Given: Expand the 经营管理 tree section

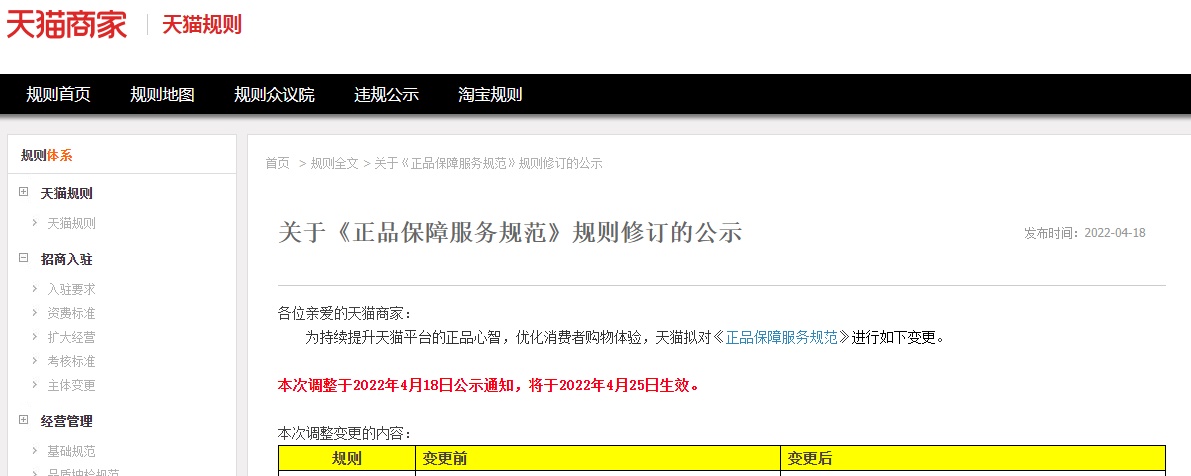Looking at the screenshot, I should (x=24, y=421).
